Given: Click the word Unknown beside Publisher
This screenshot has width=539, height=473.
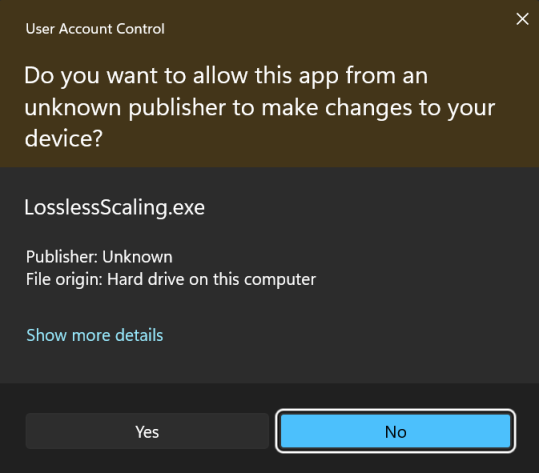Looking at the screenshot, I should click(137, 257).
